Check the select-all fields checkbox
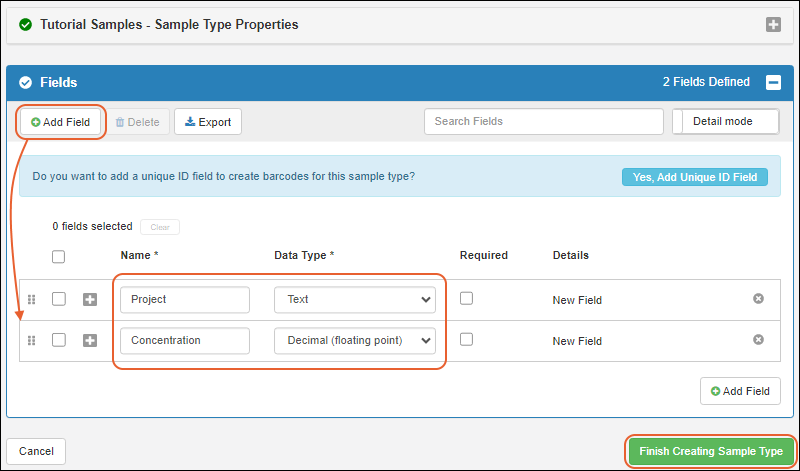The height and width of the screenshot is (471, 800). coord(59,256)
